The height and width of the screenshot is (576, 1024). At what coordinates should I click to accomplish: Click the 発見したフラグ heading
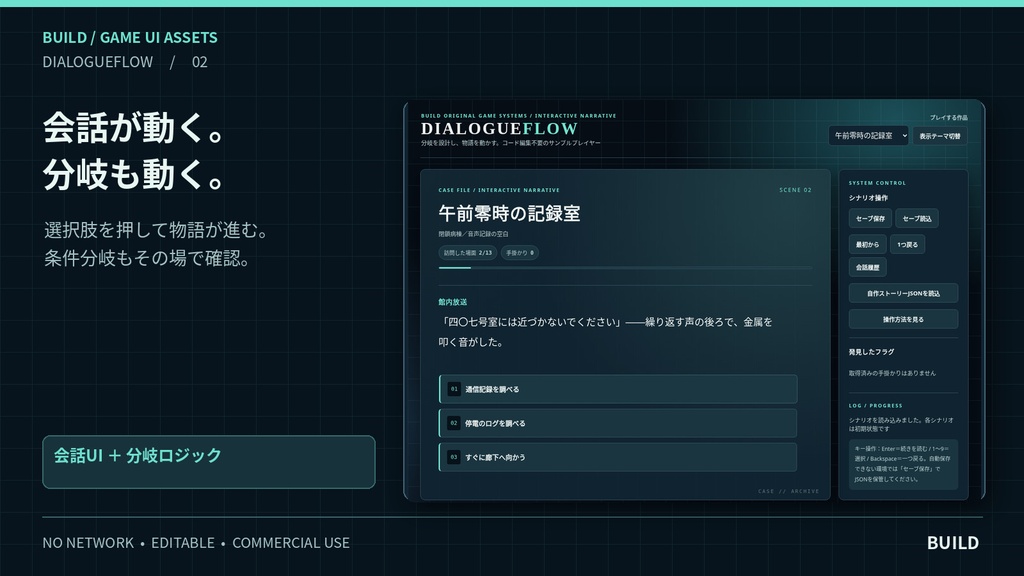point(871,352)
